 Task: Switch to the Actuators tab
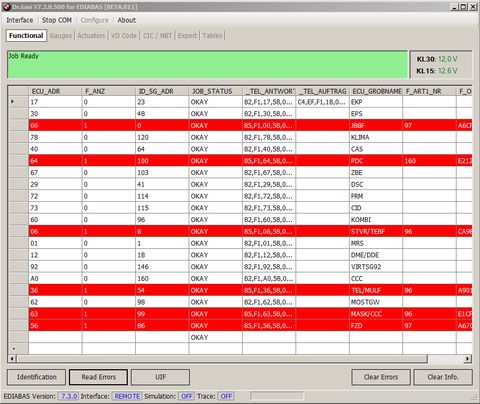coord(91,36)
